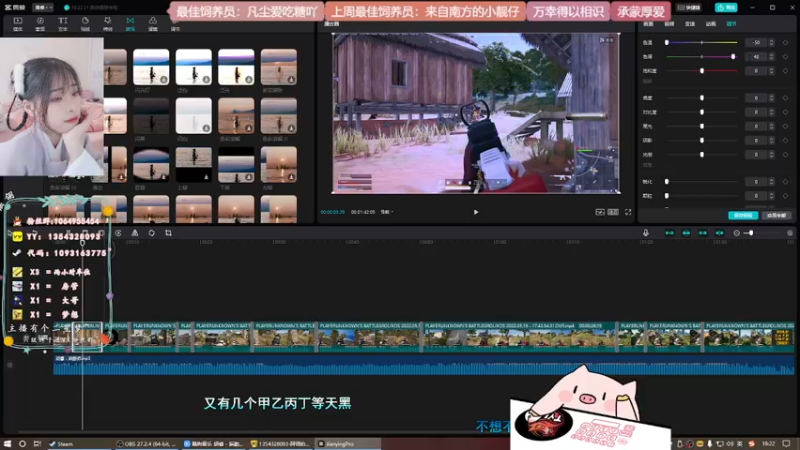Open the dropdown right of total duration 00:01:42:05
The image size is (800, 450).
[387, 212]
